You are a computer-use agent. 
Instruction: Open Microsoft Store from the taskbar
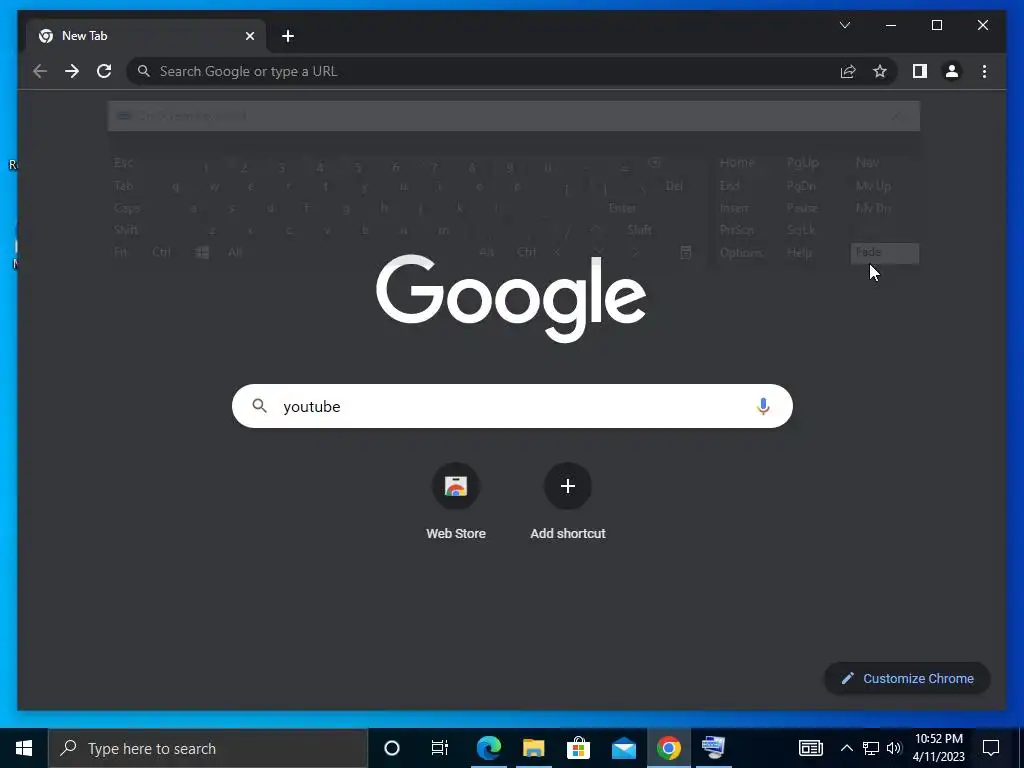[578, 748]
